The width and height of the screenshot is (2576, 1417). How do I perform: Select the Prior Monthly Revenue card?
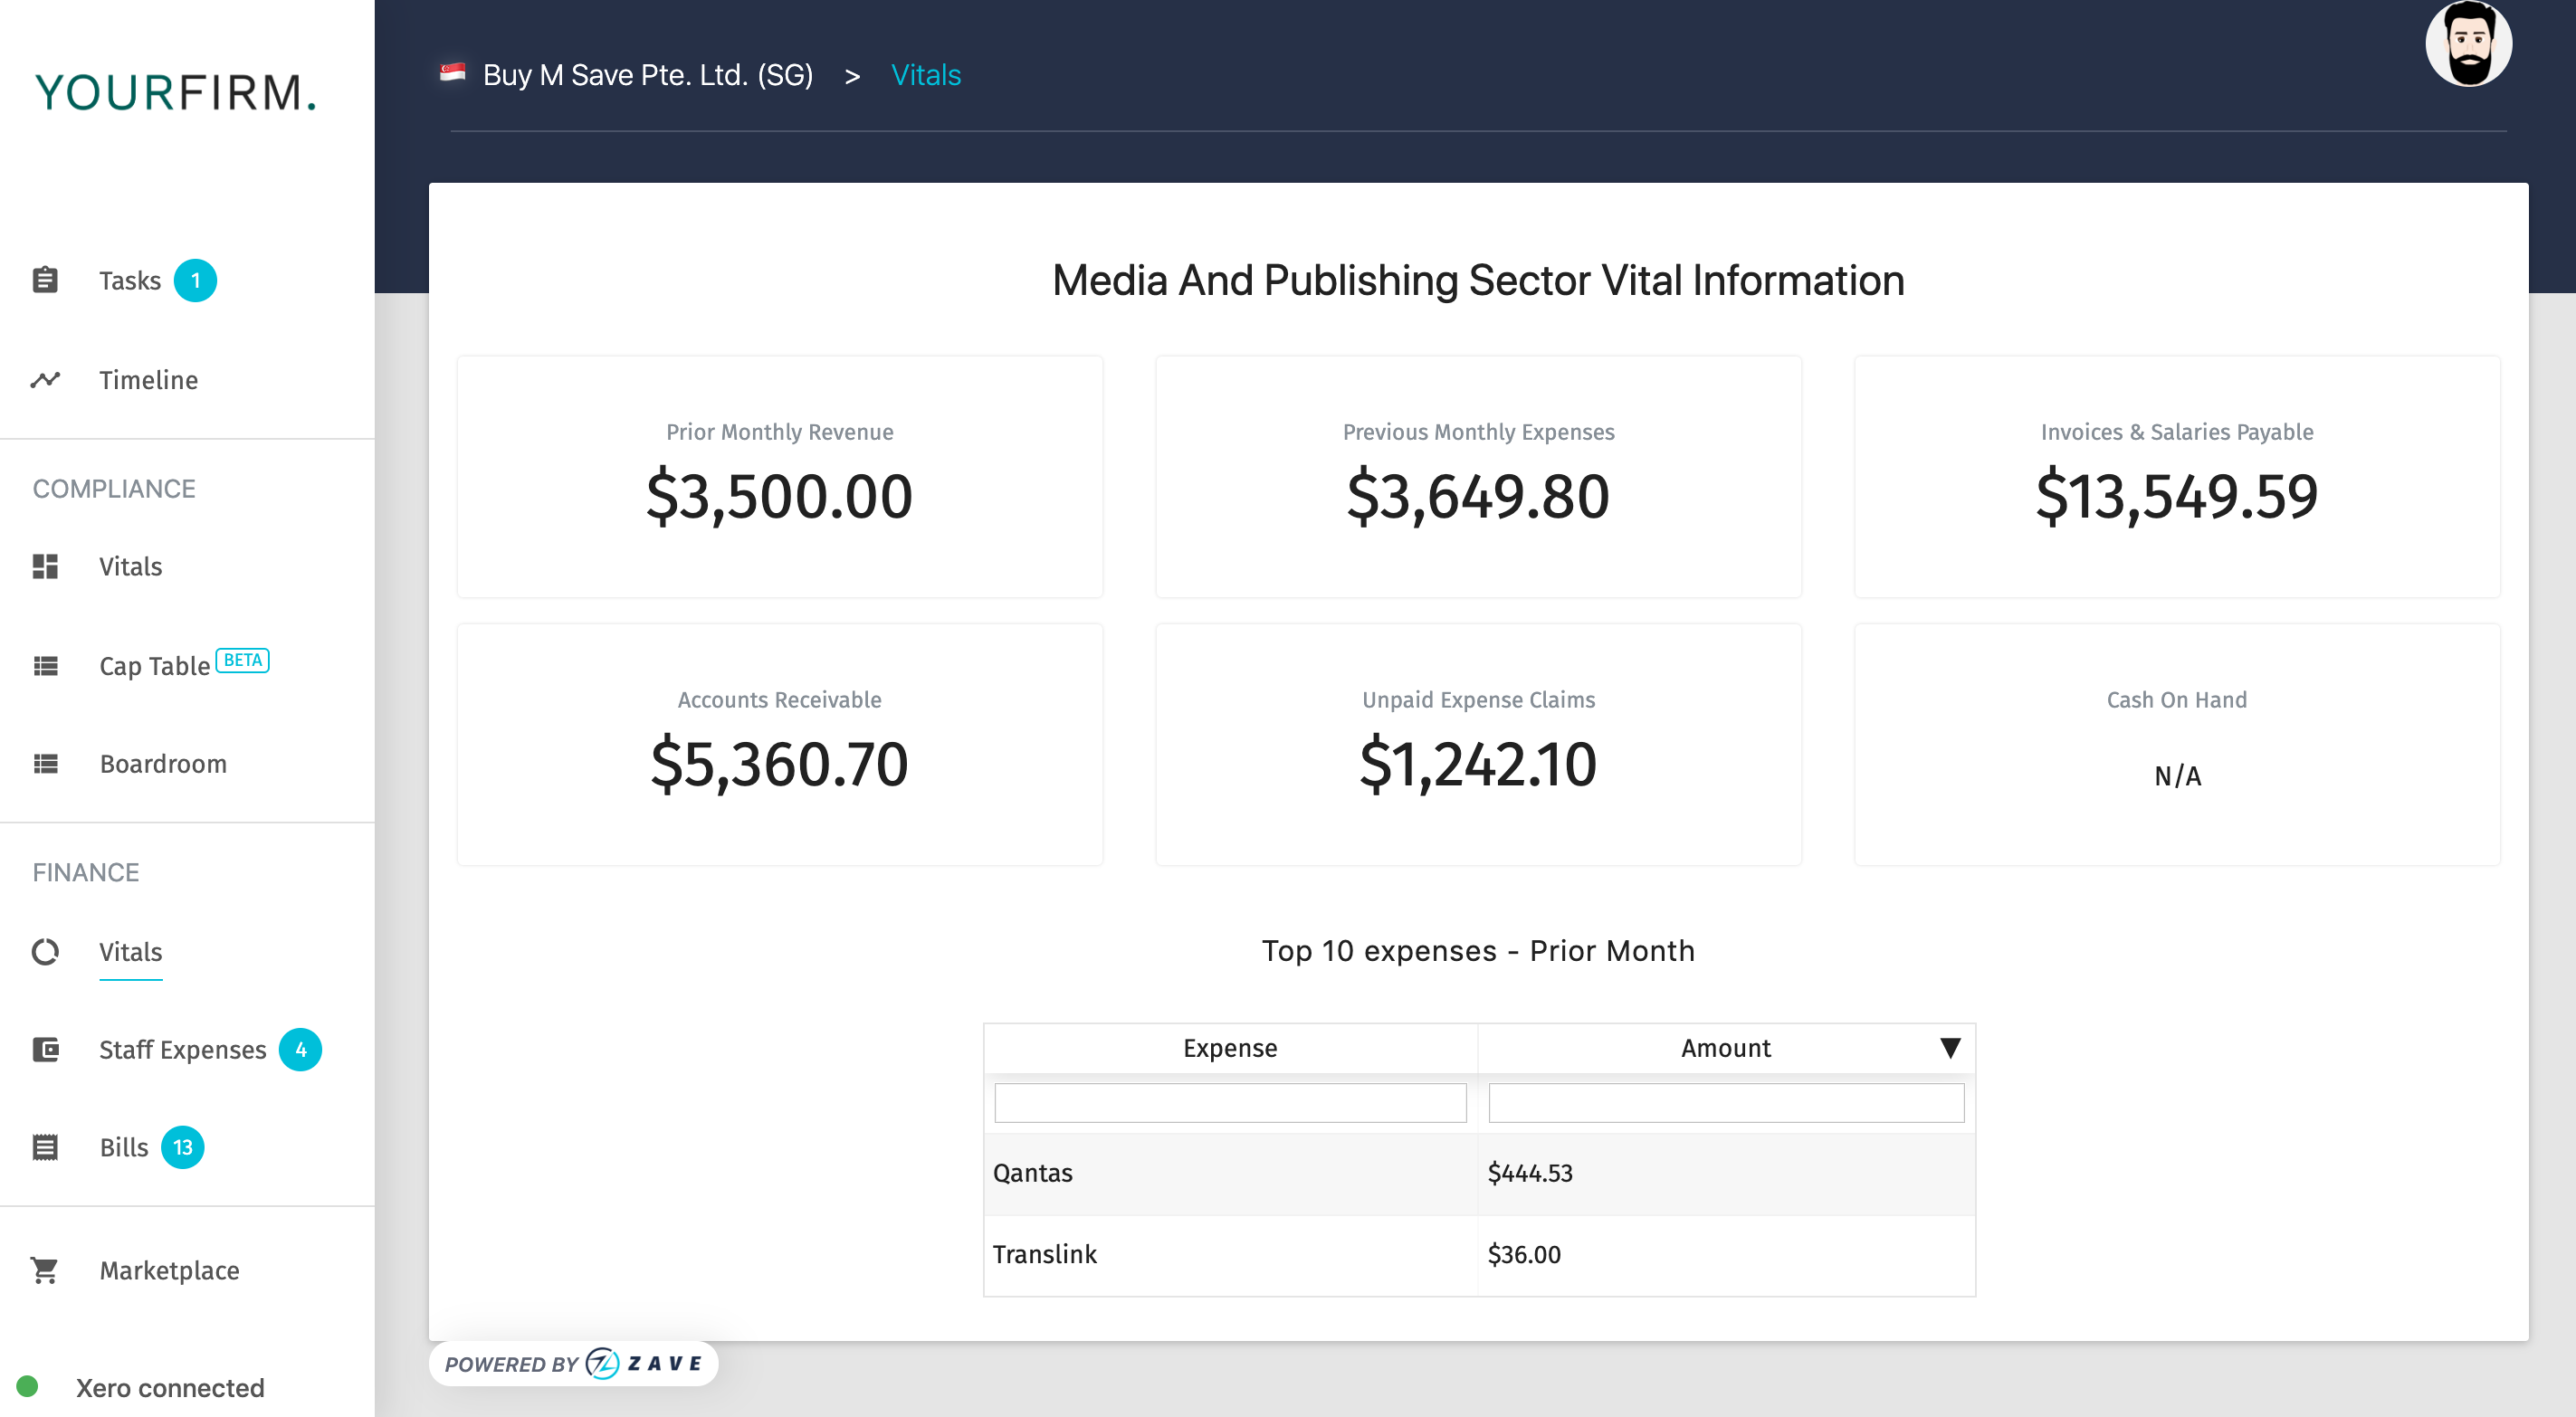coord(779,477)
